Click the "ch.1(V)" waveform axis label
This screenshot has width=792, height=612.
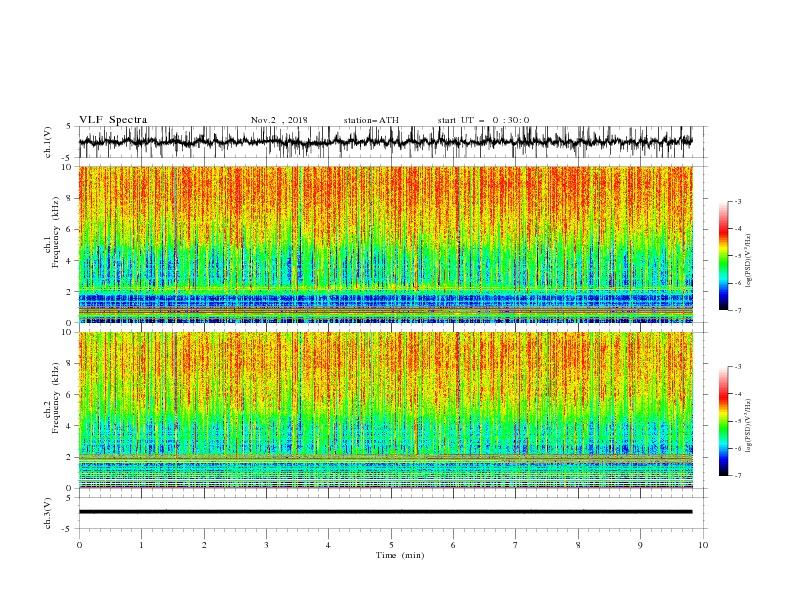click(x=48, y=142)
